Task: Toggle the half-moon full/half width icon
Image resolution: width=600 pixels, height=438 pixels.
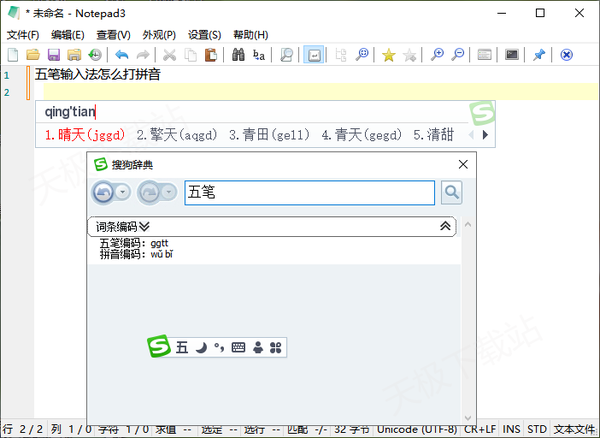Action: [201, 348]
